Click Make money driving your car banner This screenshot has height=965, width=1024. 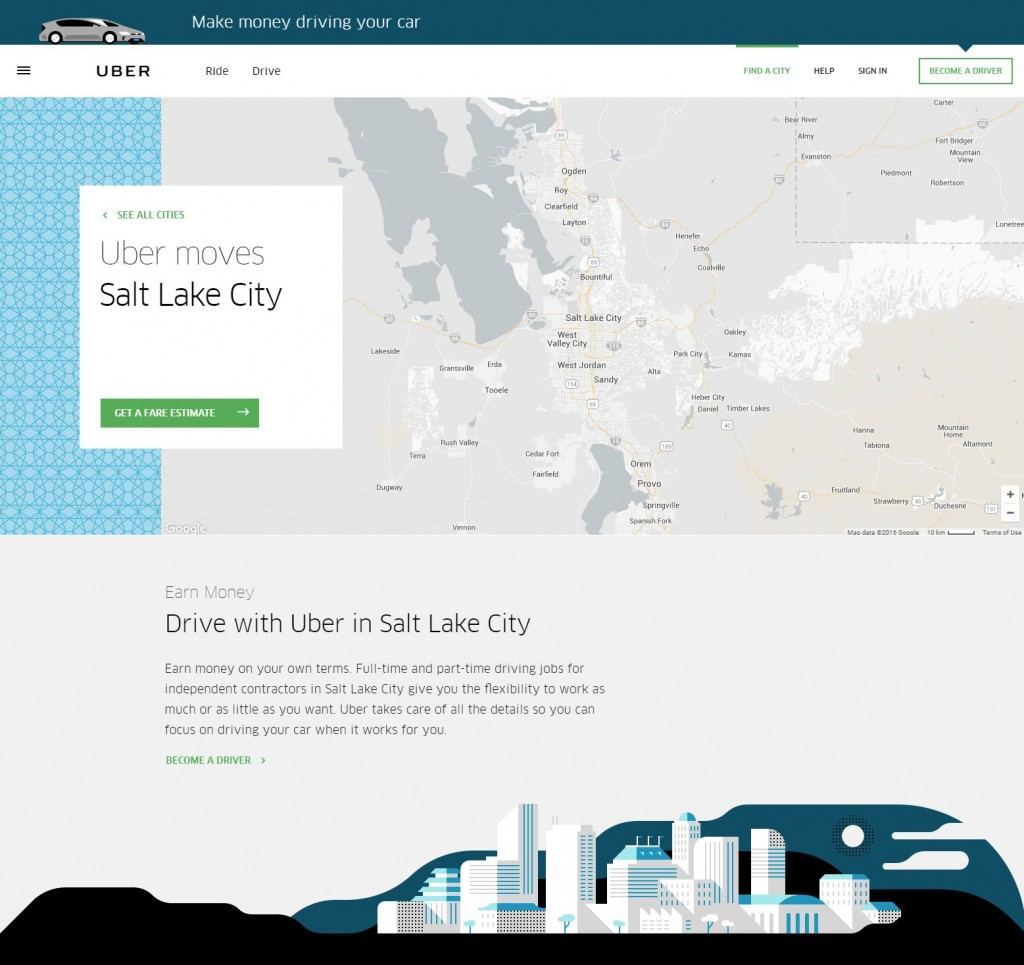[306, 22]
